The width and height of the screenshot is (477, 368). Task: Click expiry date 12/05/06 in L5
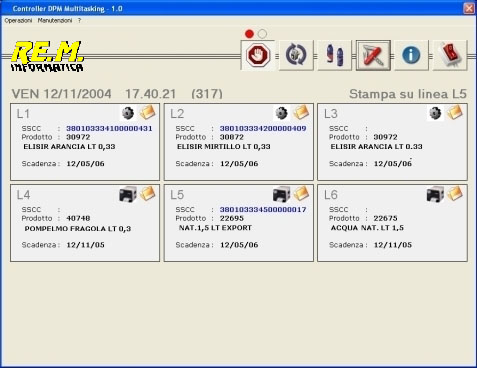tap(239, 245)
